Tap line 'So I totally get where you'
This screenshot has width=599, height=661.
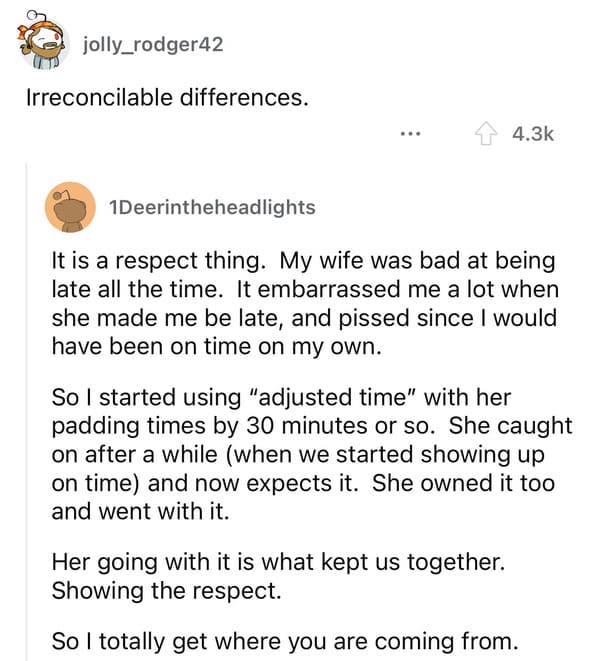pos(285,642)
